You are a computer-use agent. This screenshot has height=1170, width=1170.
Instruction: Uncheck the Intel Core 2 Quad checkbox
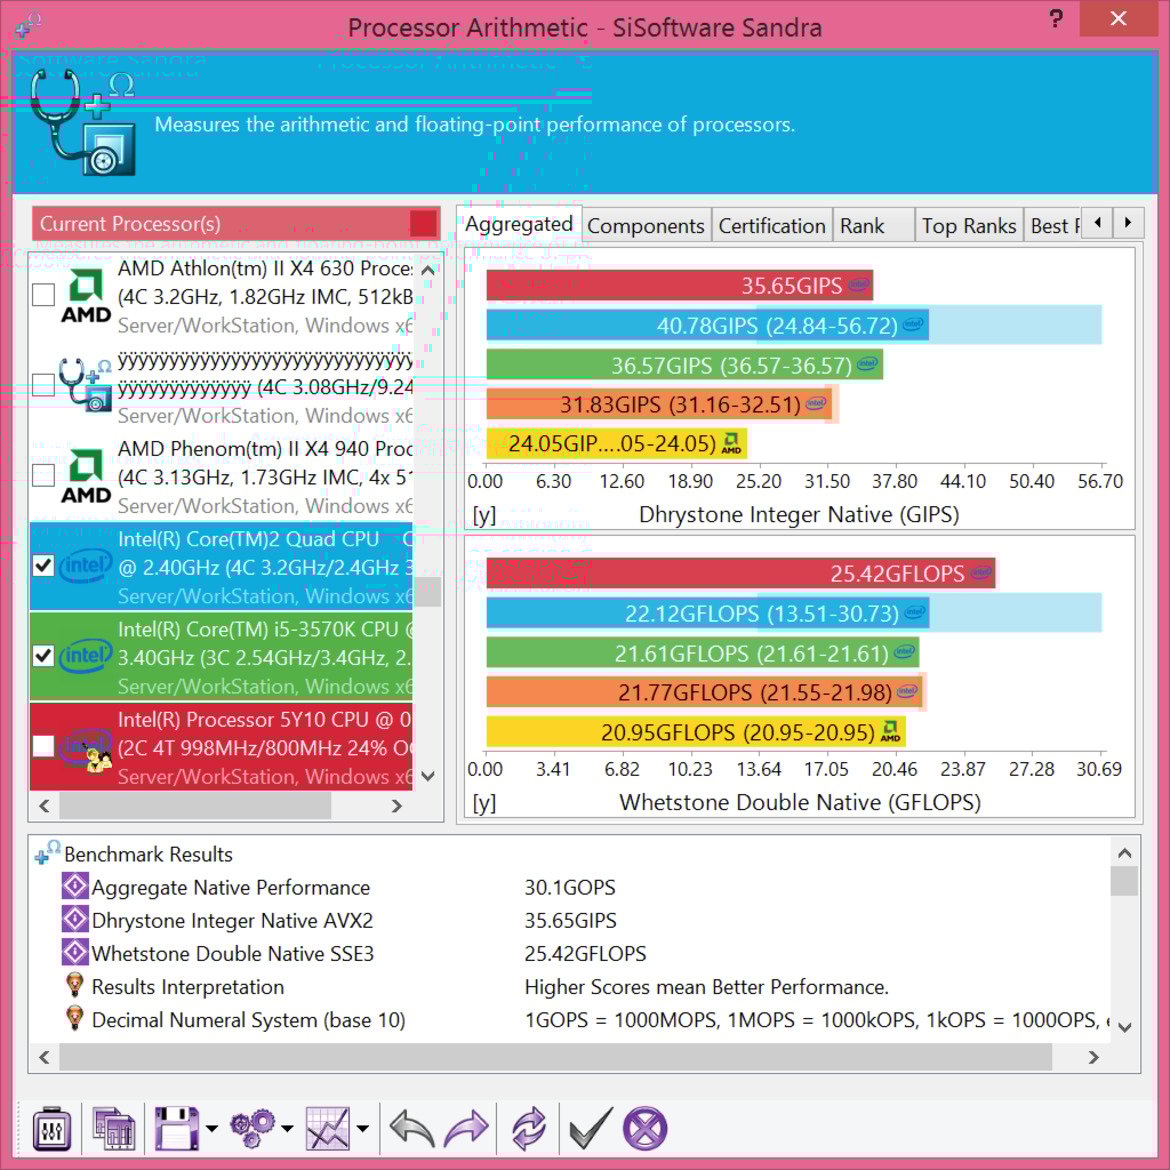click(x=43, y=566)
